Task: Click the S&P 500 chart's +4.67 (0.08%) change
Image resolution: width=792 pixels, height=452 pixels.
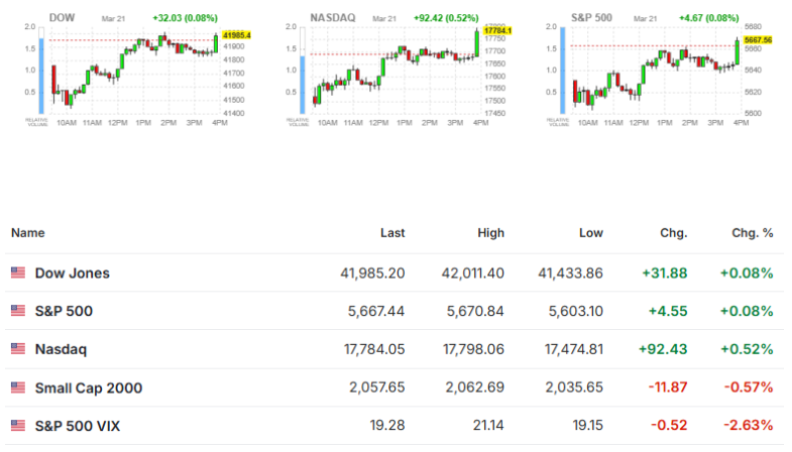Action: click(x=709, y=18)
